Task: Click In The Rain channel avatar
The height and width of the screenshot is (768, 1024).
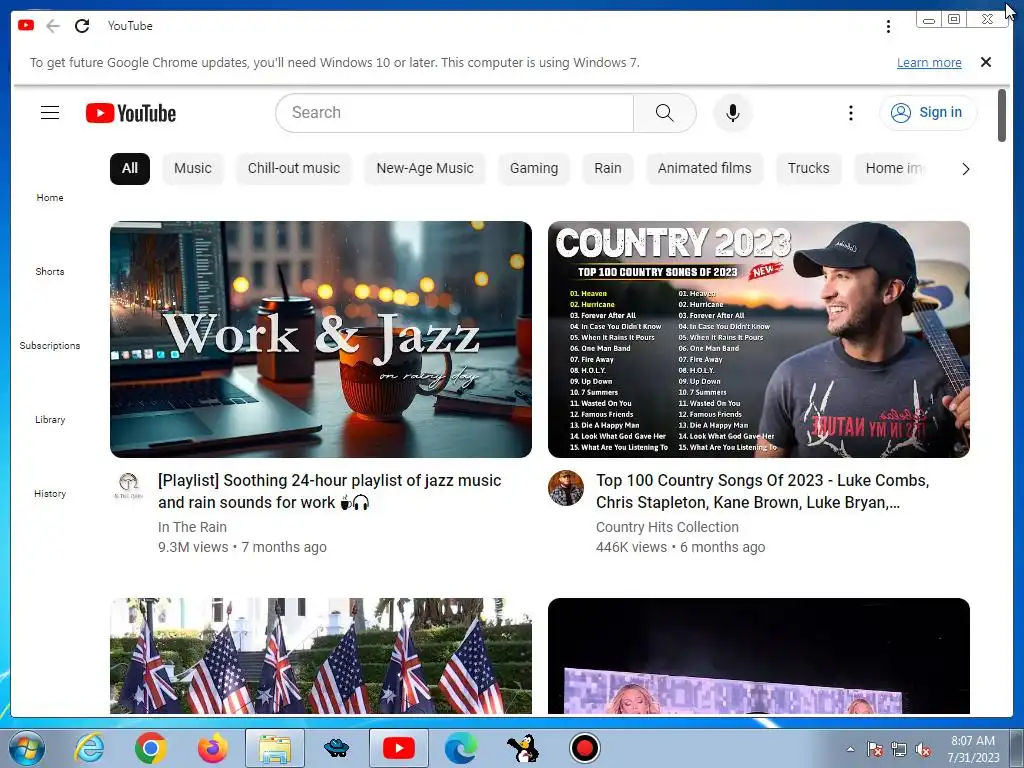Action: pyautogui.click(x=129, y=487)
